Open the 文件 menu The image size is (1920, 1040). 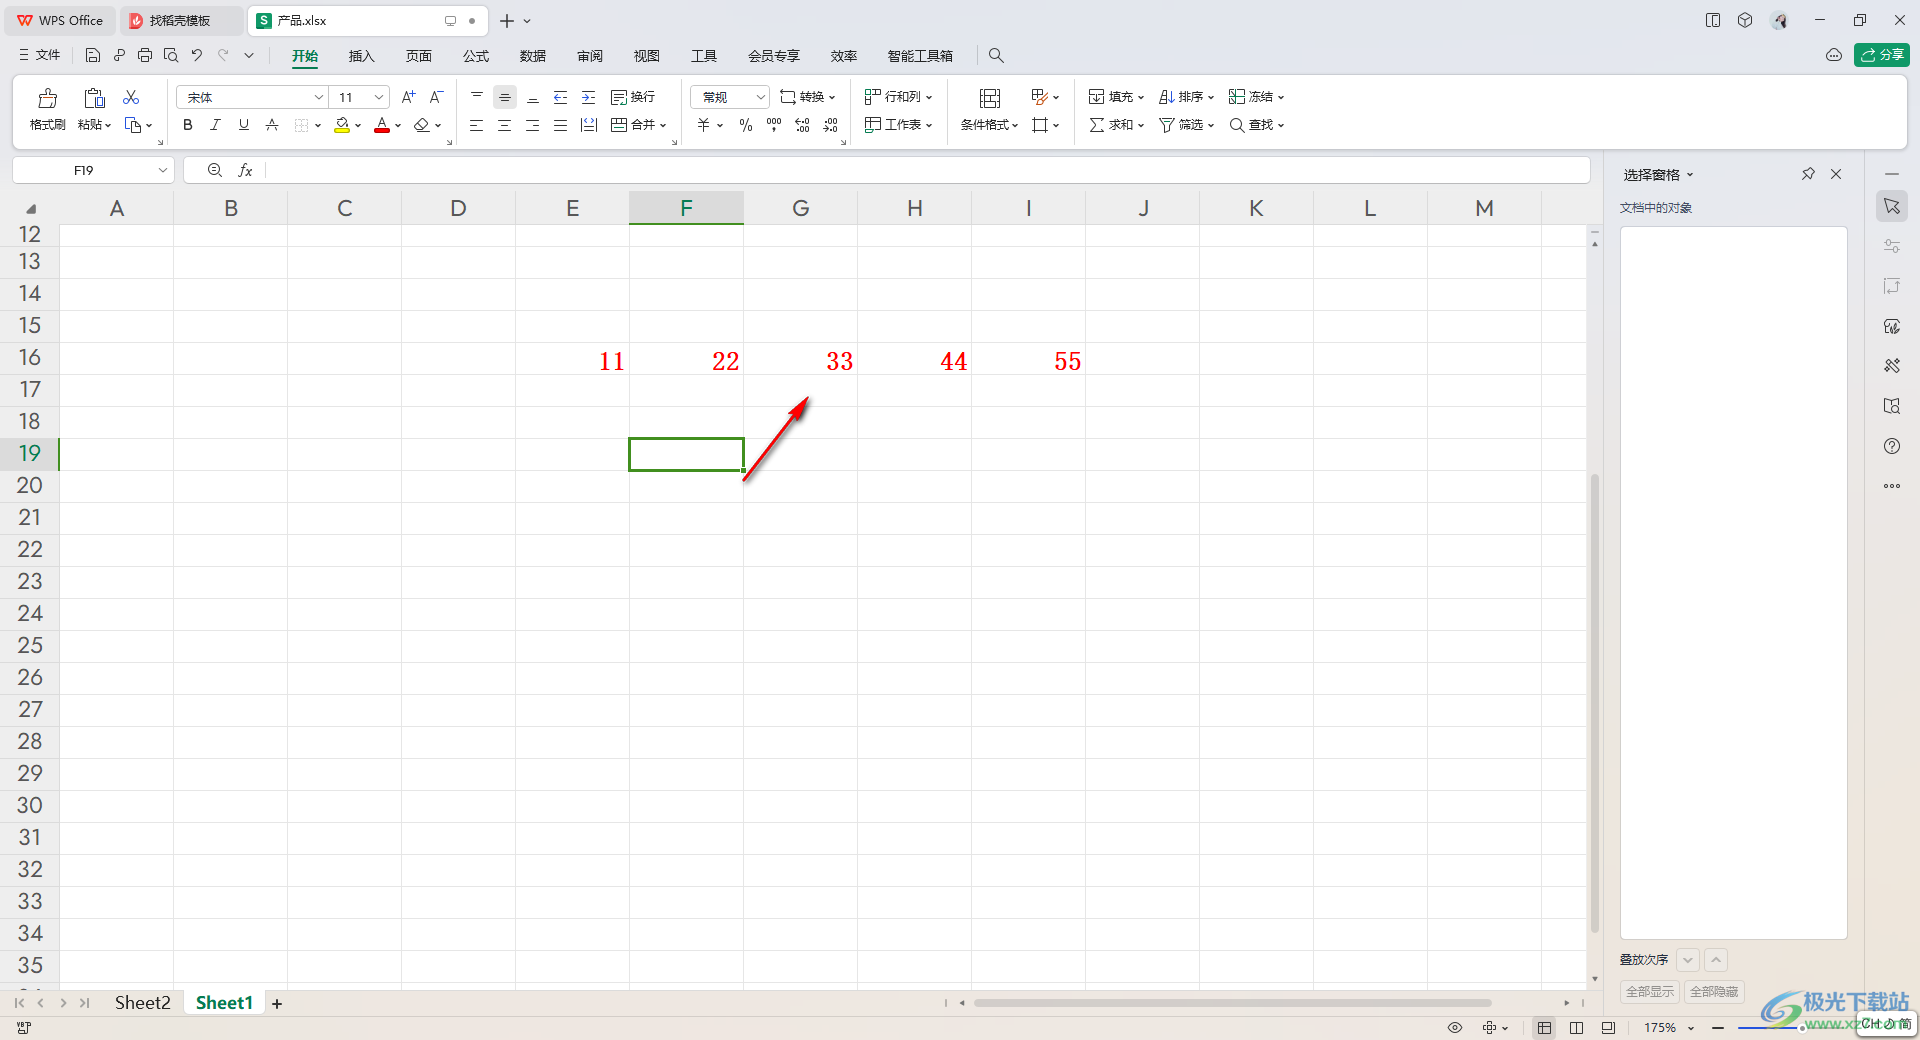click(40, 55)
